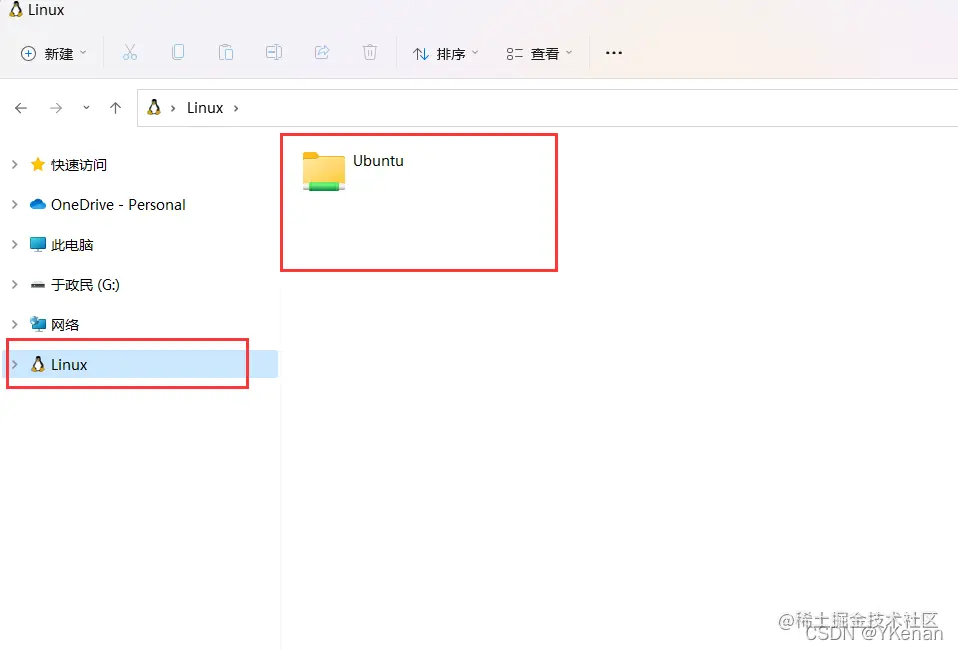The height and width of the screenshot is (650, 958).
Task: Click the OneDrive cloud icon
Action: [x=38, y=205]
